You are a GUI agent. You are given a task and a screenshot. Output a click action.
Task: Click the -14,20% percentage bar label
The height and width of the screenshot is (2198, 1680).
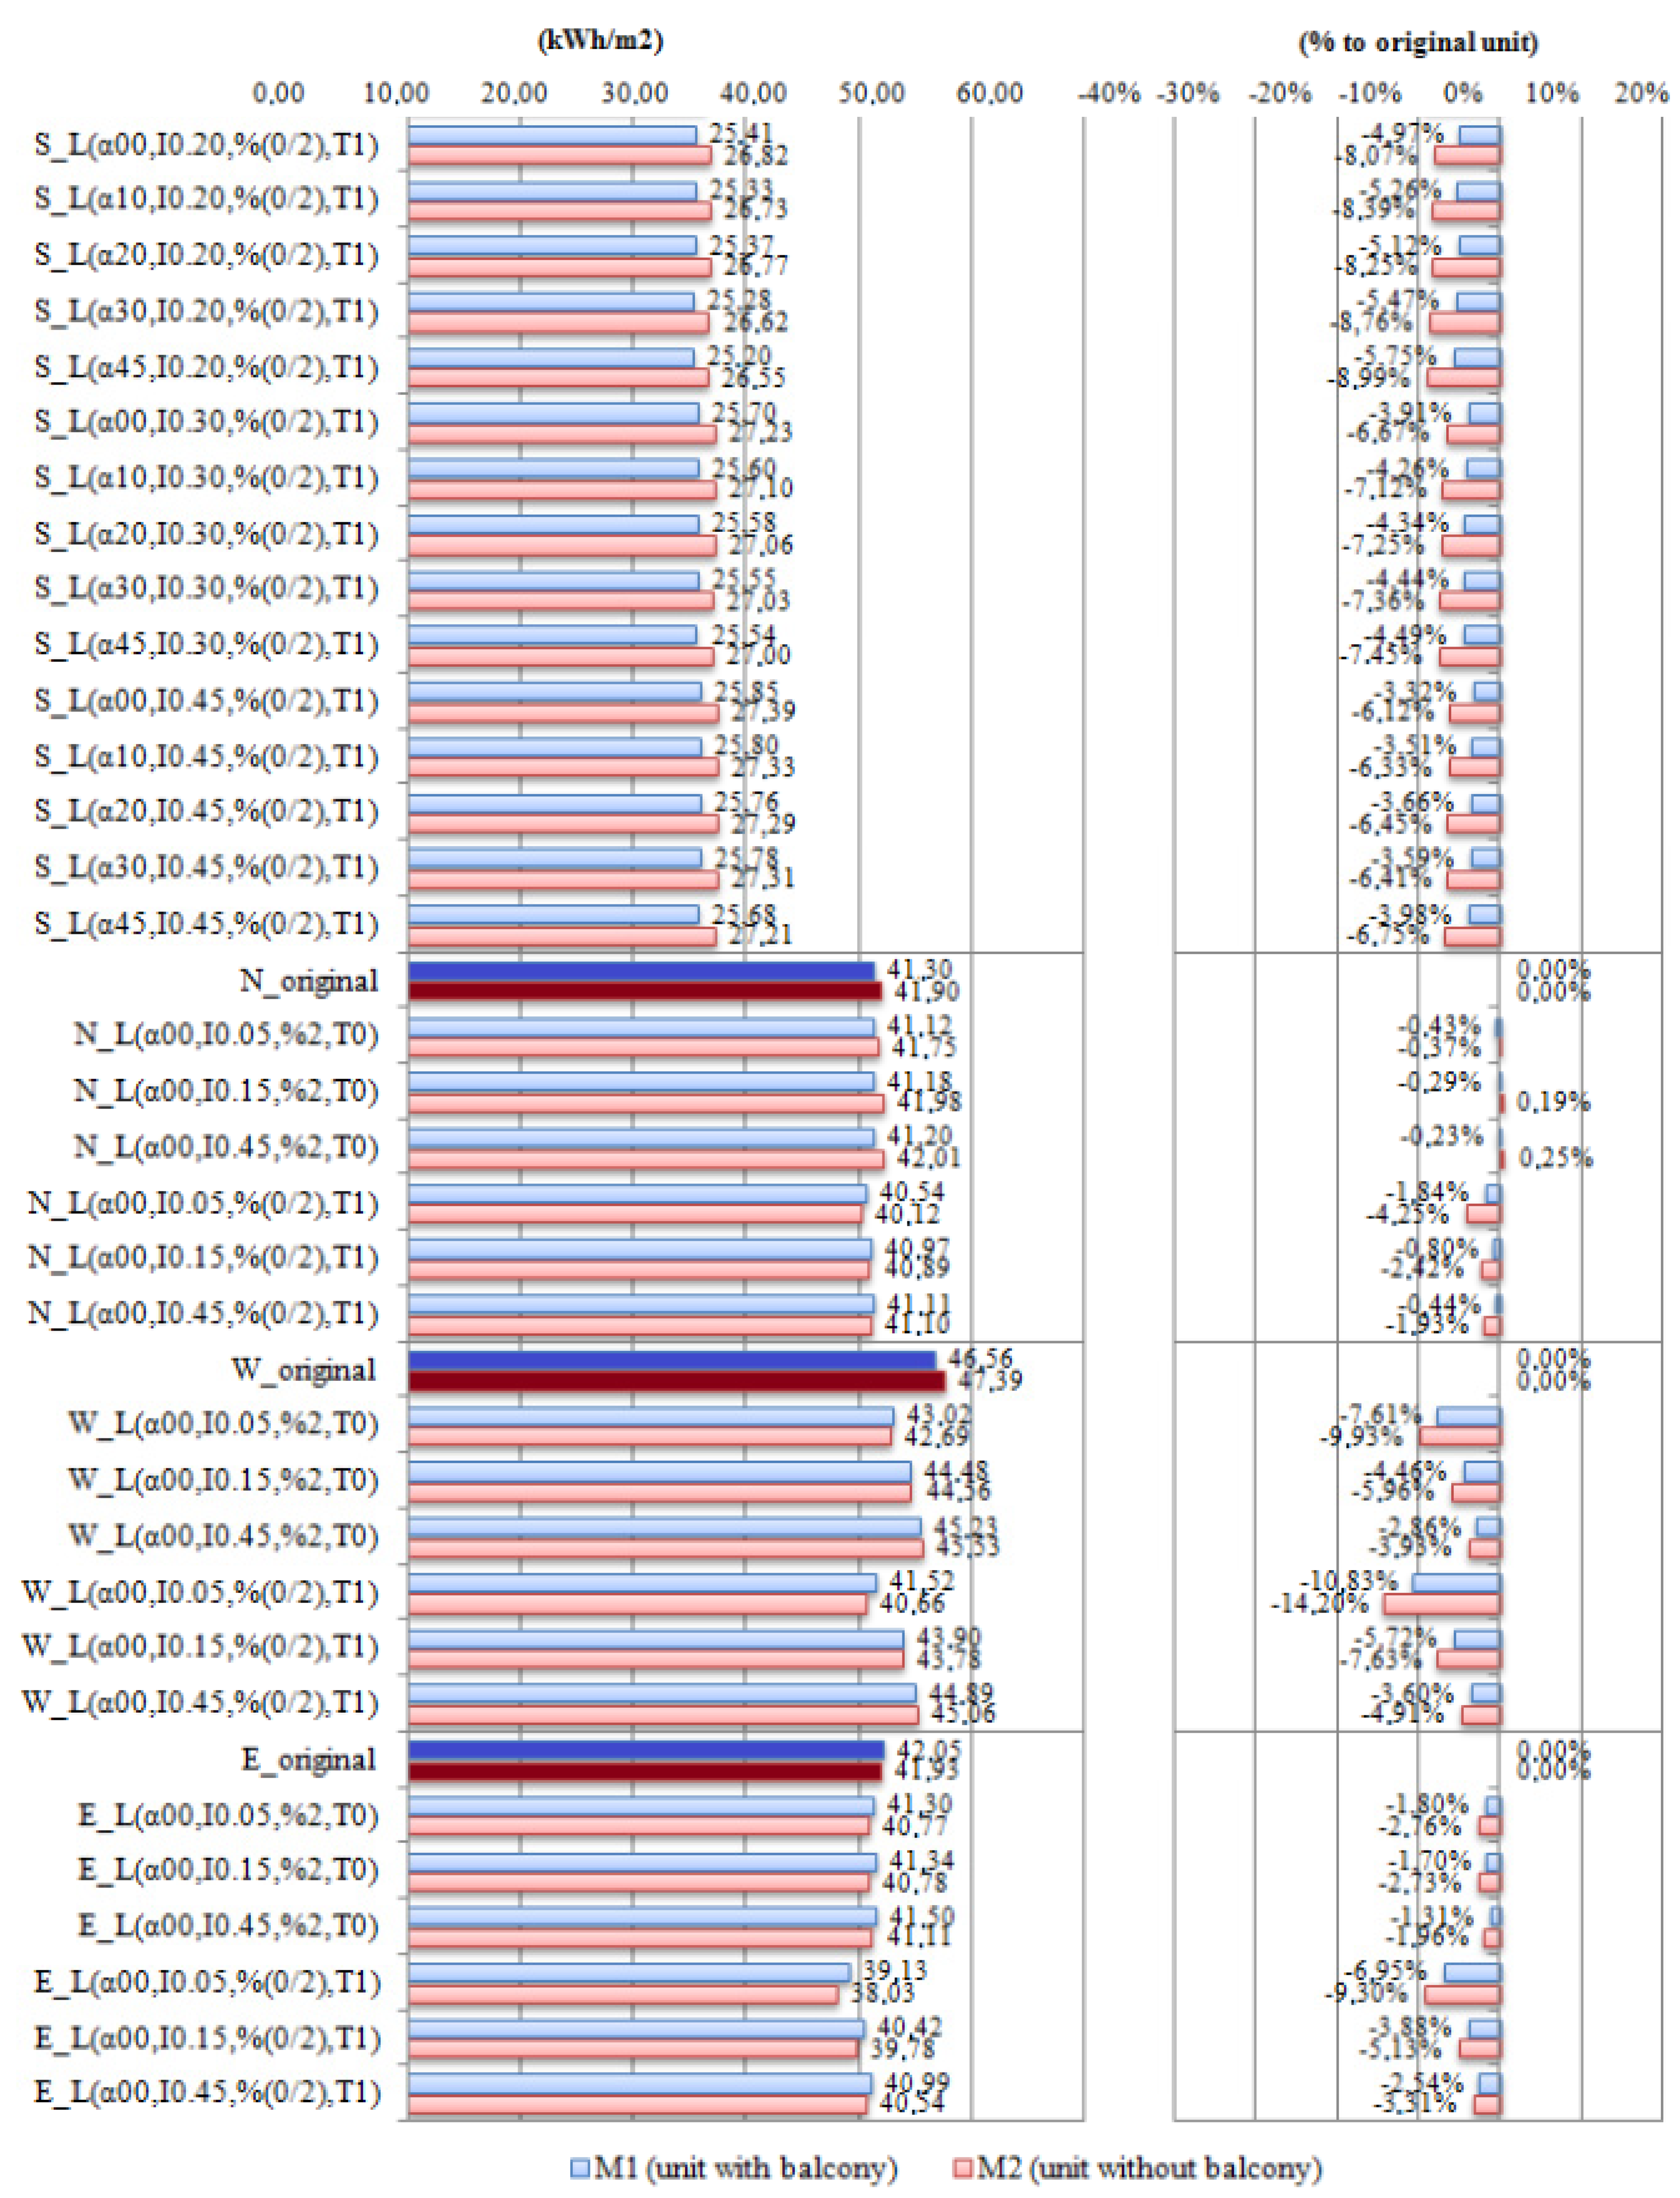point(1319,1603)
